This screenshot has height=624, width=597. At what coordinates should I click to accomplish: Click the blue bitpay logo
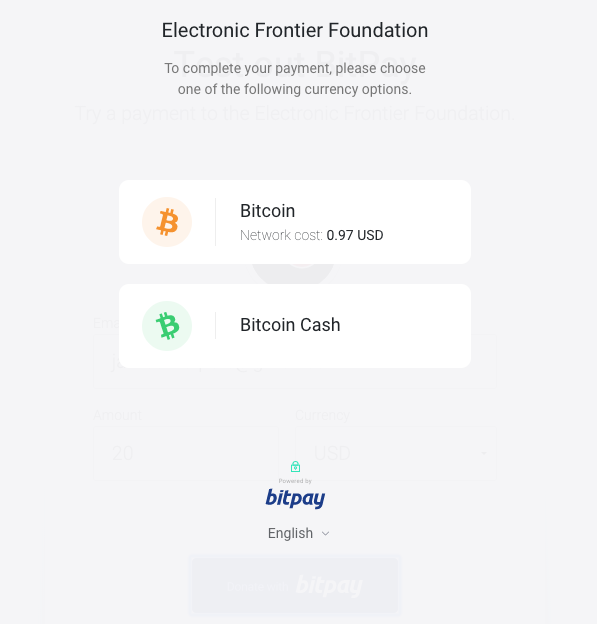(x=295, y=498)
